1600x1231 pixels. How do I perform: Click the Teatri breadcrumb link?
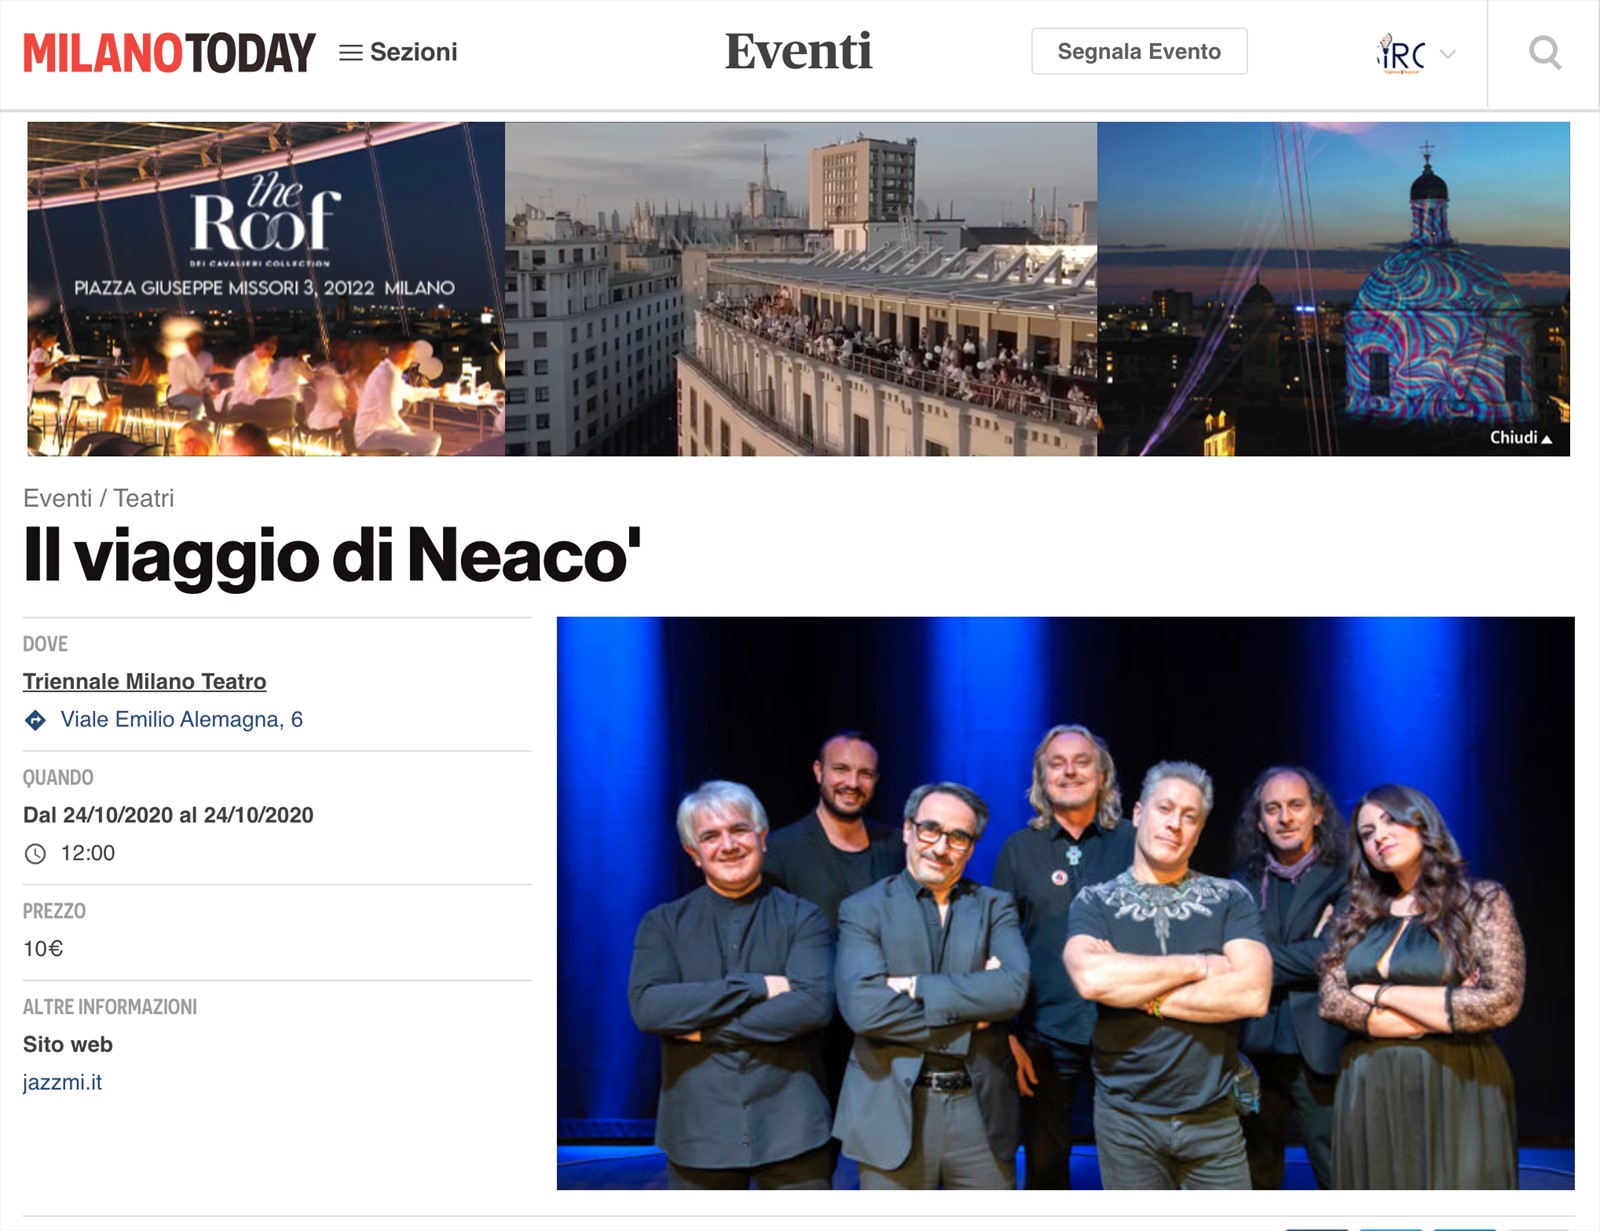pos(143,498)
